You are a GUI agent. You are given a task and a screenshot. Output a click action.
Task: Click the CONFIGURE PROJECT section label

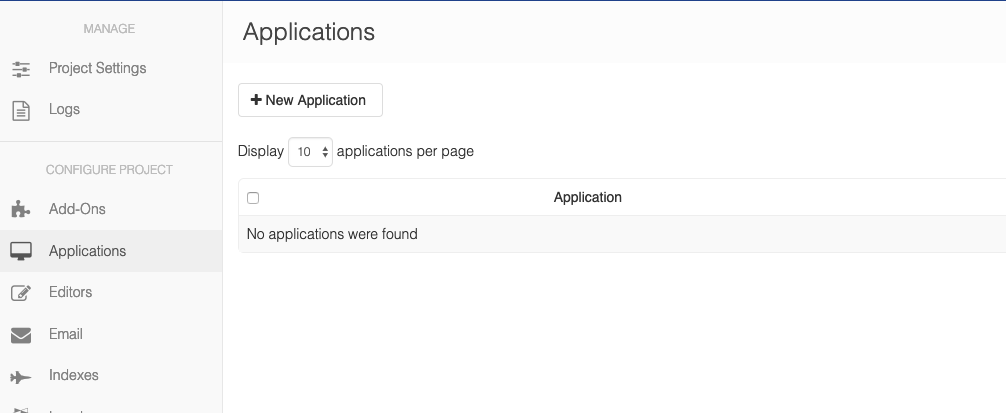[109, 170]
